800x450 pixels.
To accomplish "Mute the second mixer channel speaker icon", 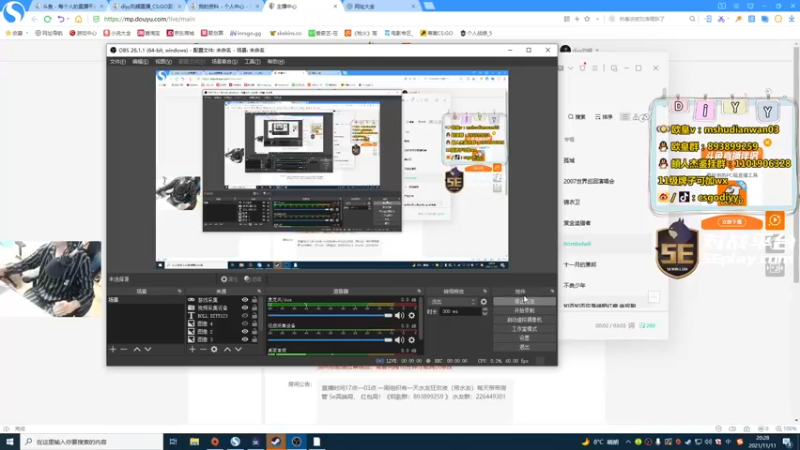I will click(399, 340).
